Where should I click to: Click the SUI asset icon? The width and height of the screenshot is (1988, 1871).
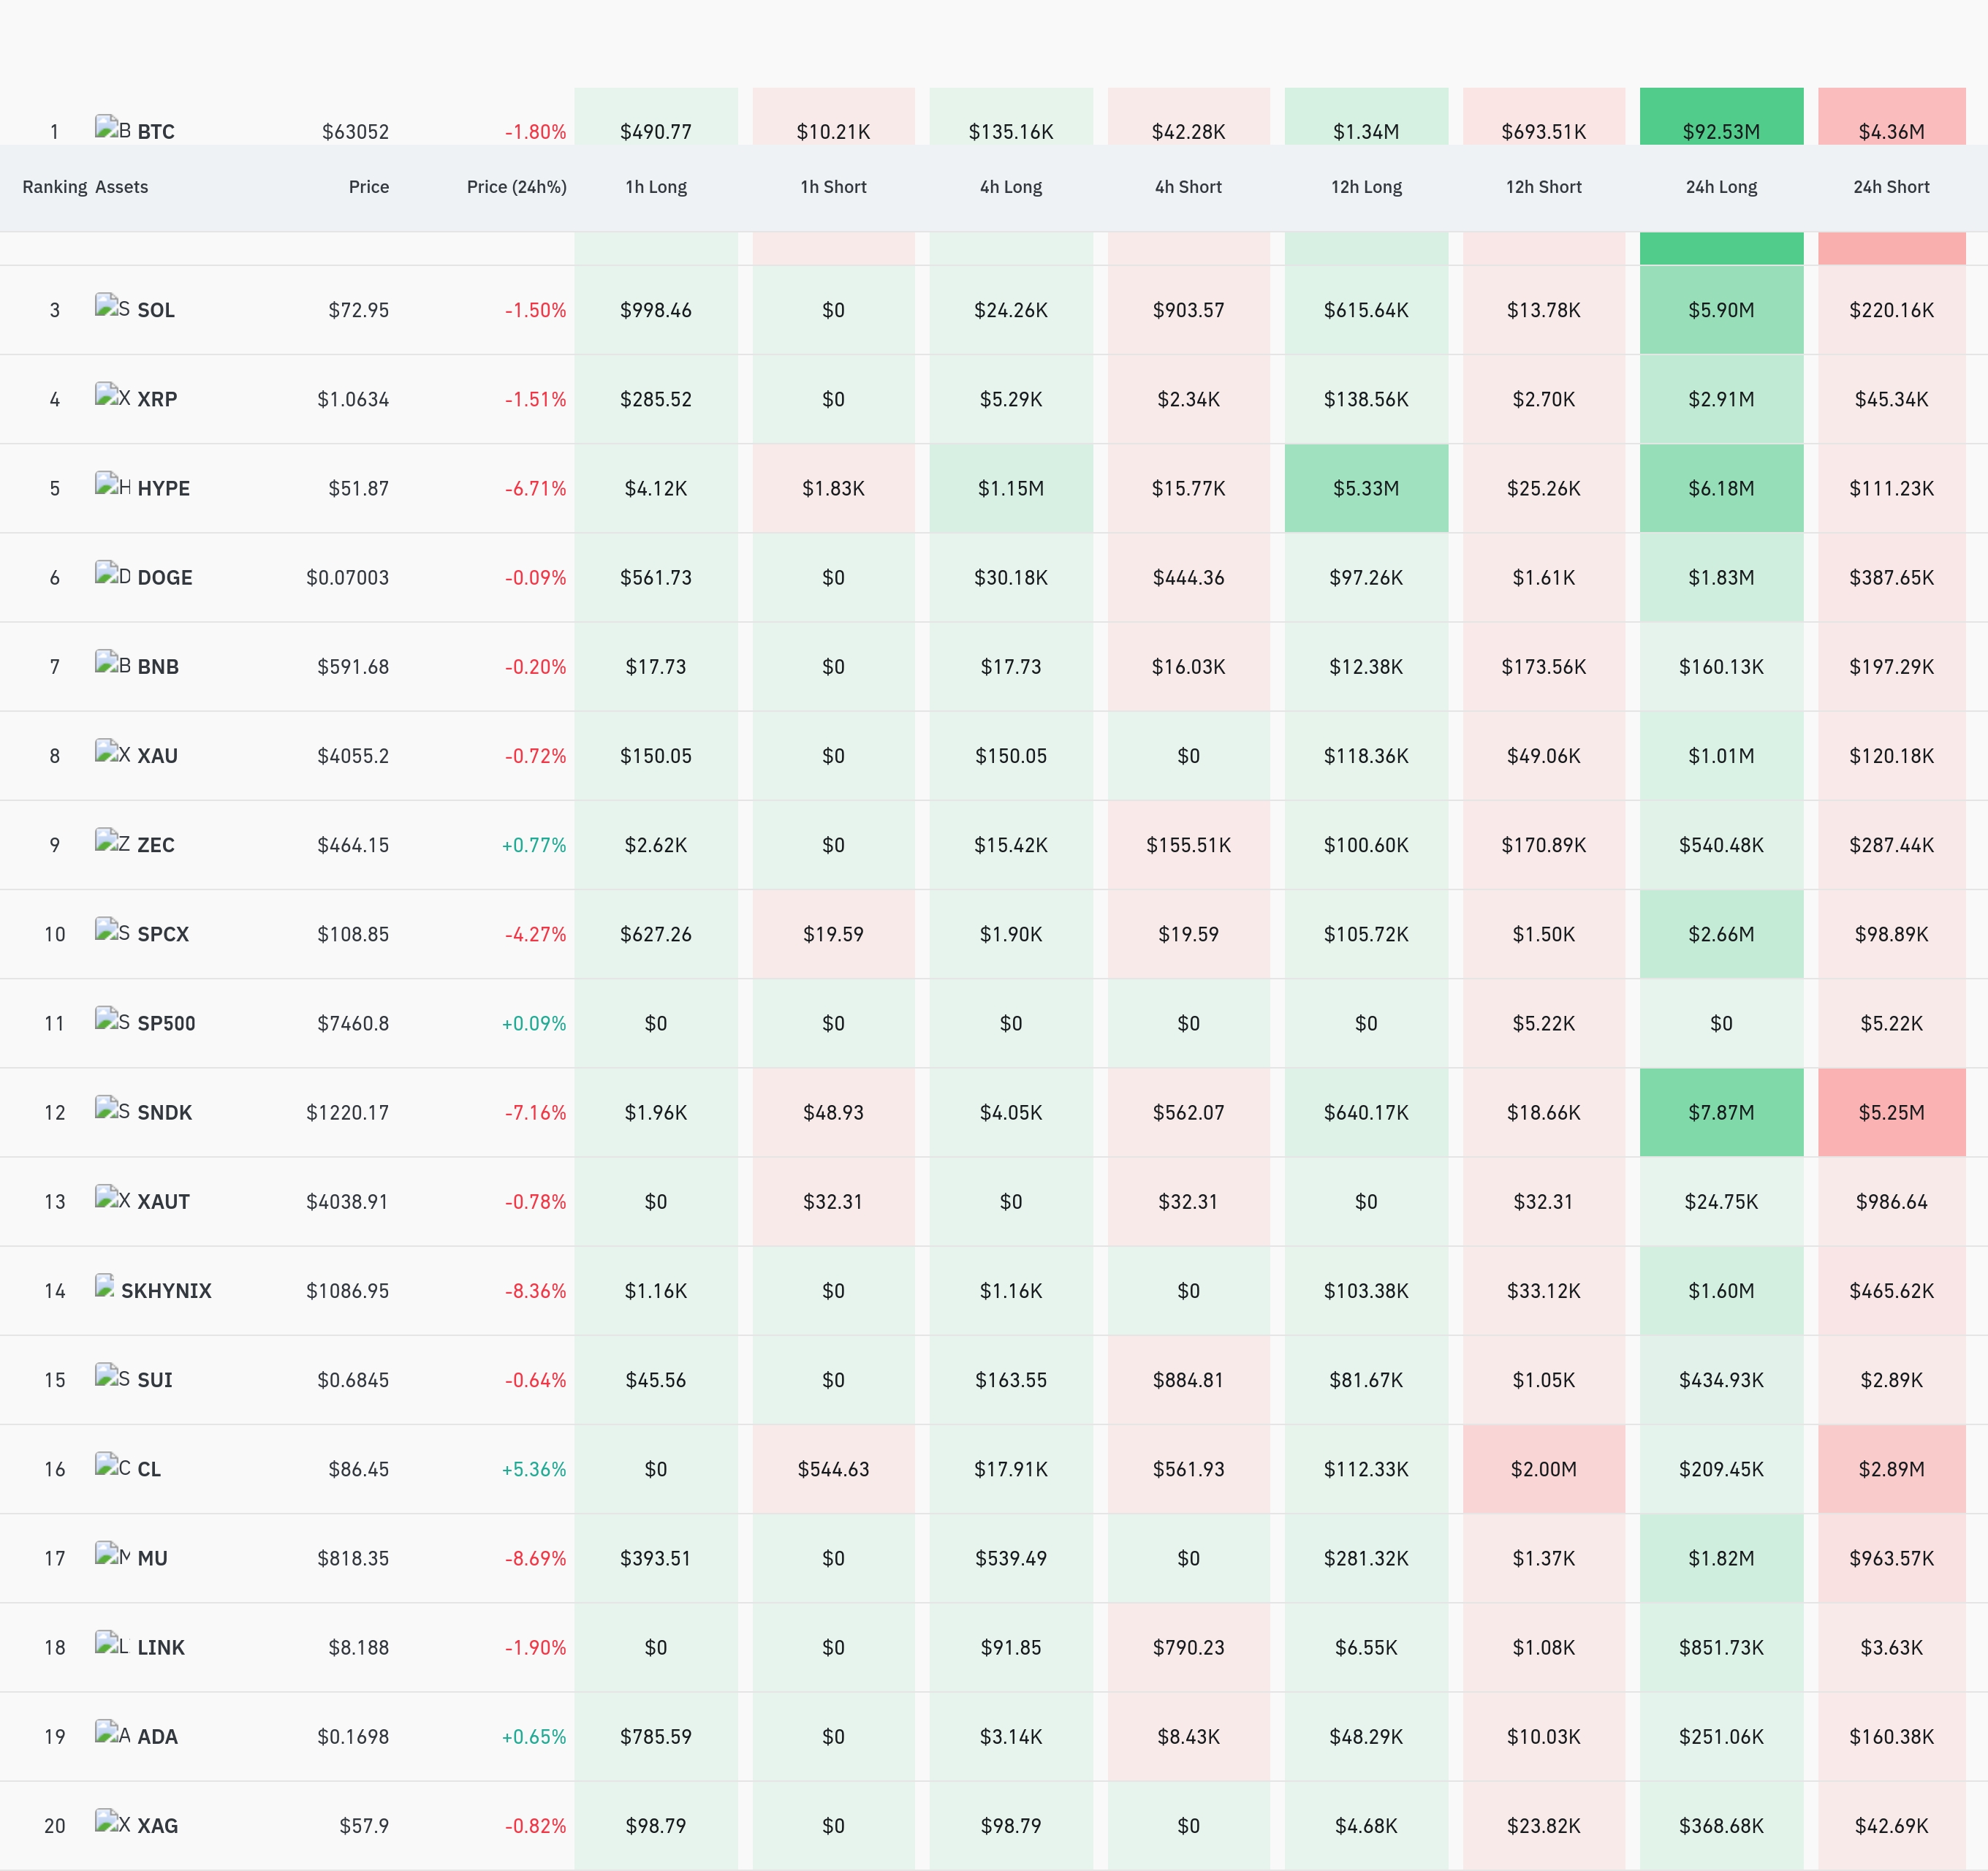pos(113,1376)
